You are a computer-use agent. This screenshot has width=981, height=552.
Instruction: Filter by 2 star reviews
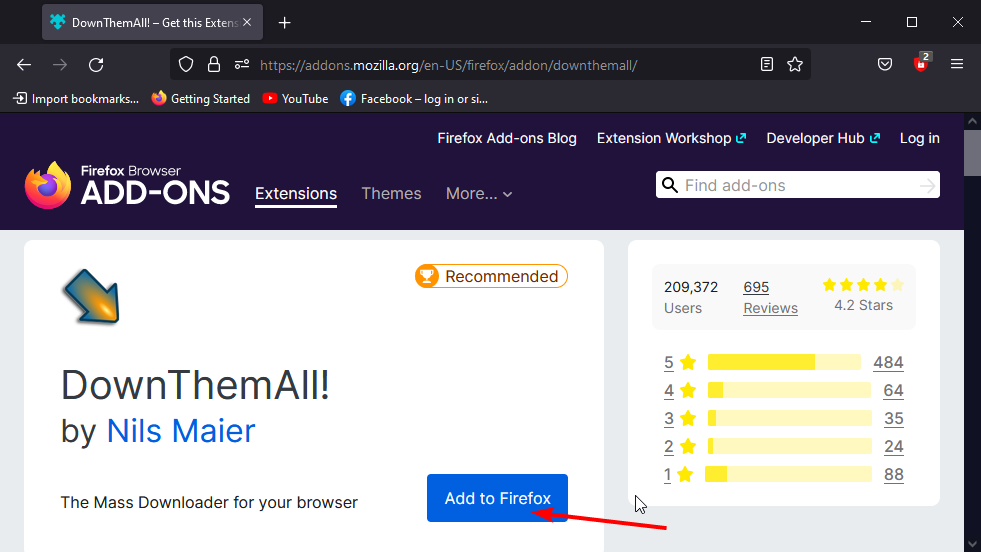coord(679,446)
